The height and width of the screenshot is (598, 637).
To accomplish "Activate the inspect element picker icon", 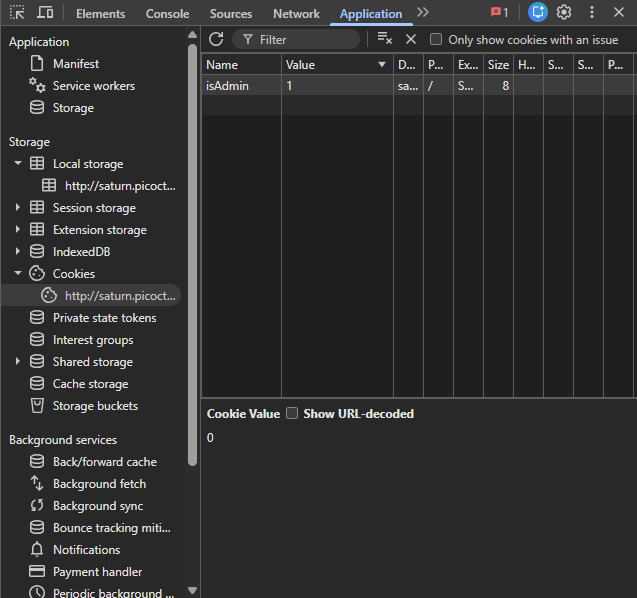I will 17,13.
